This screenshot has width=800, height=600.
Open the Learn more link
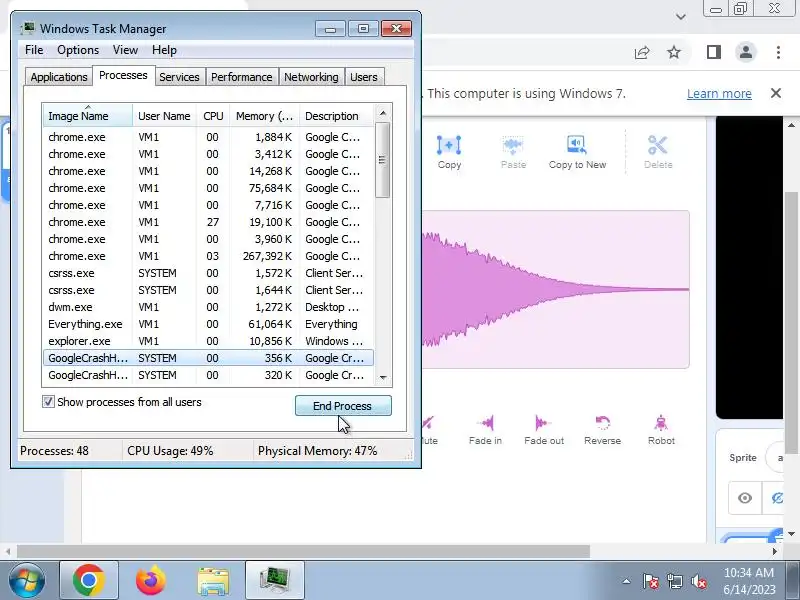coord(719,94)
